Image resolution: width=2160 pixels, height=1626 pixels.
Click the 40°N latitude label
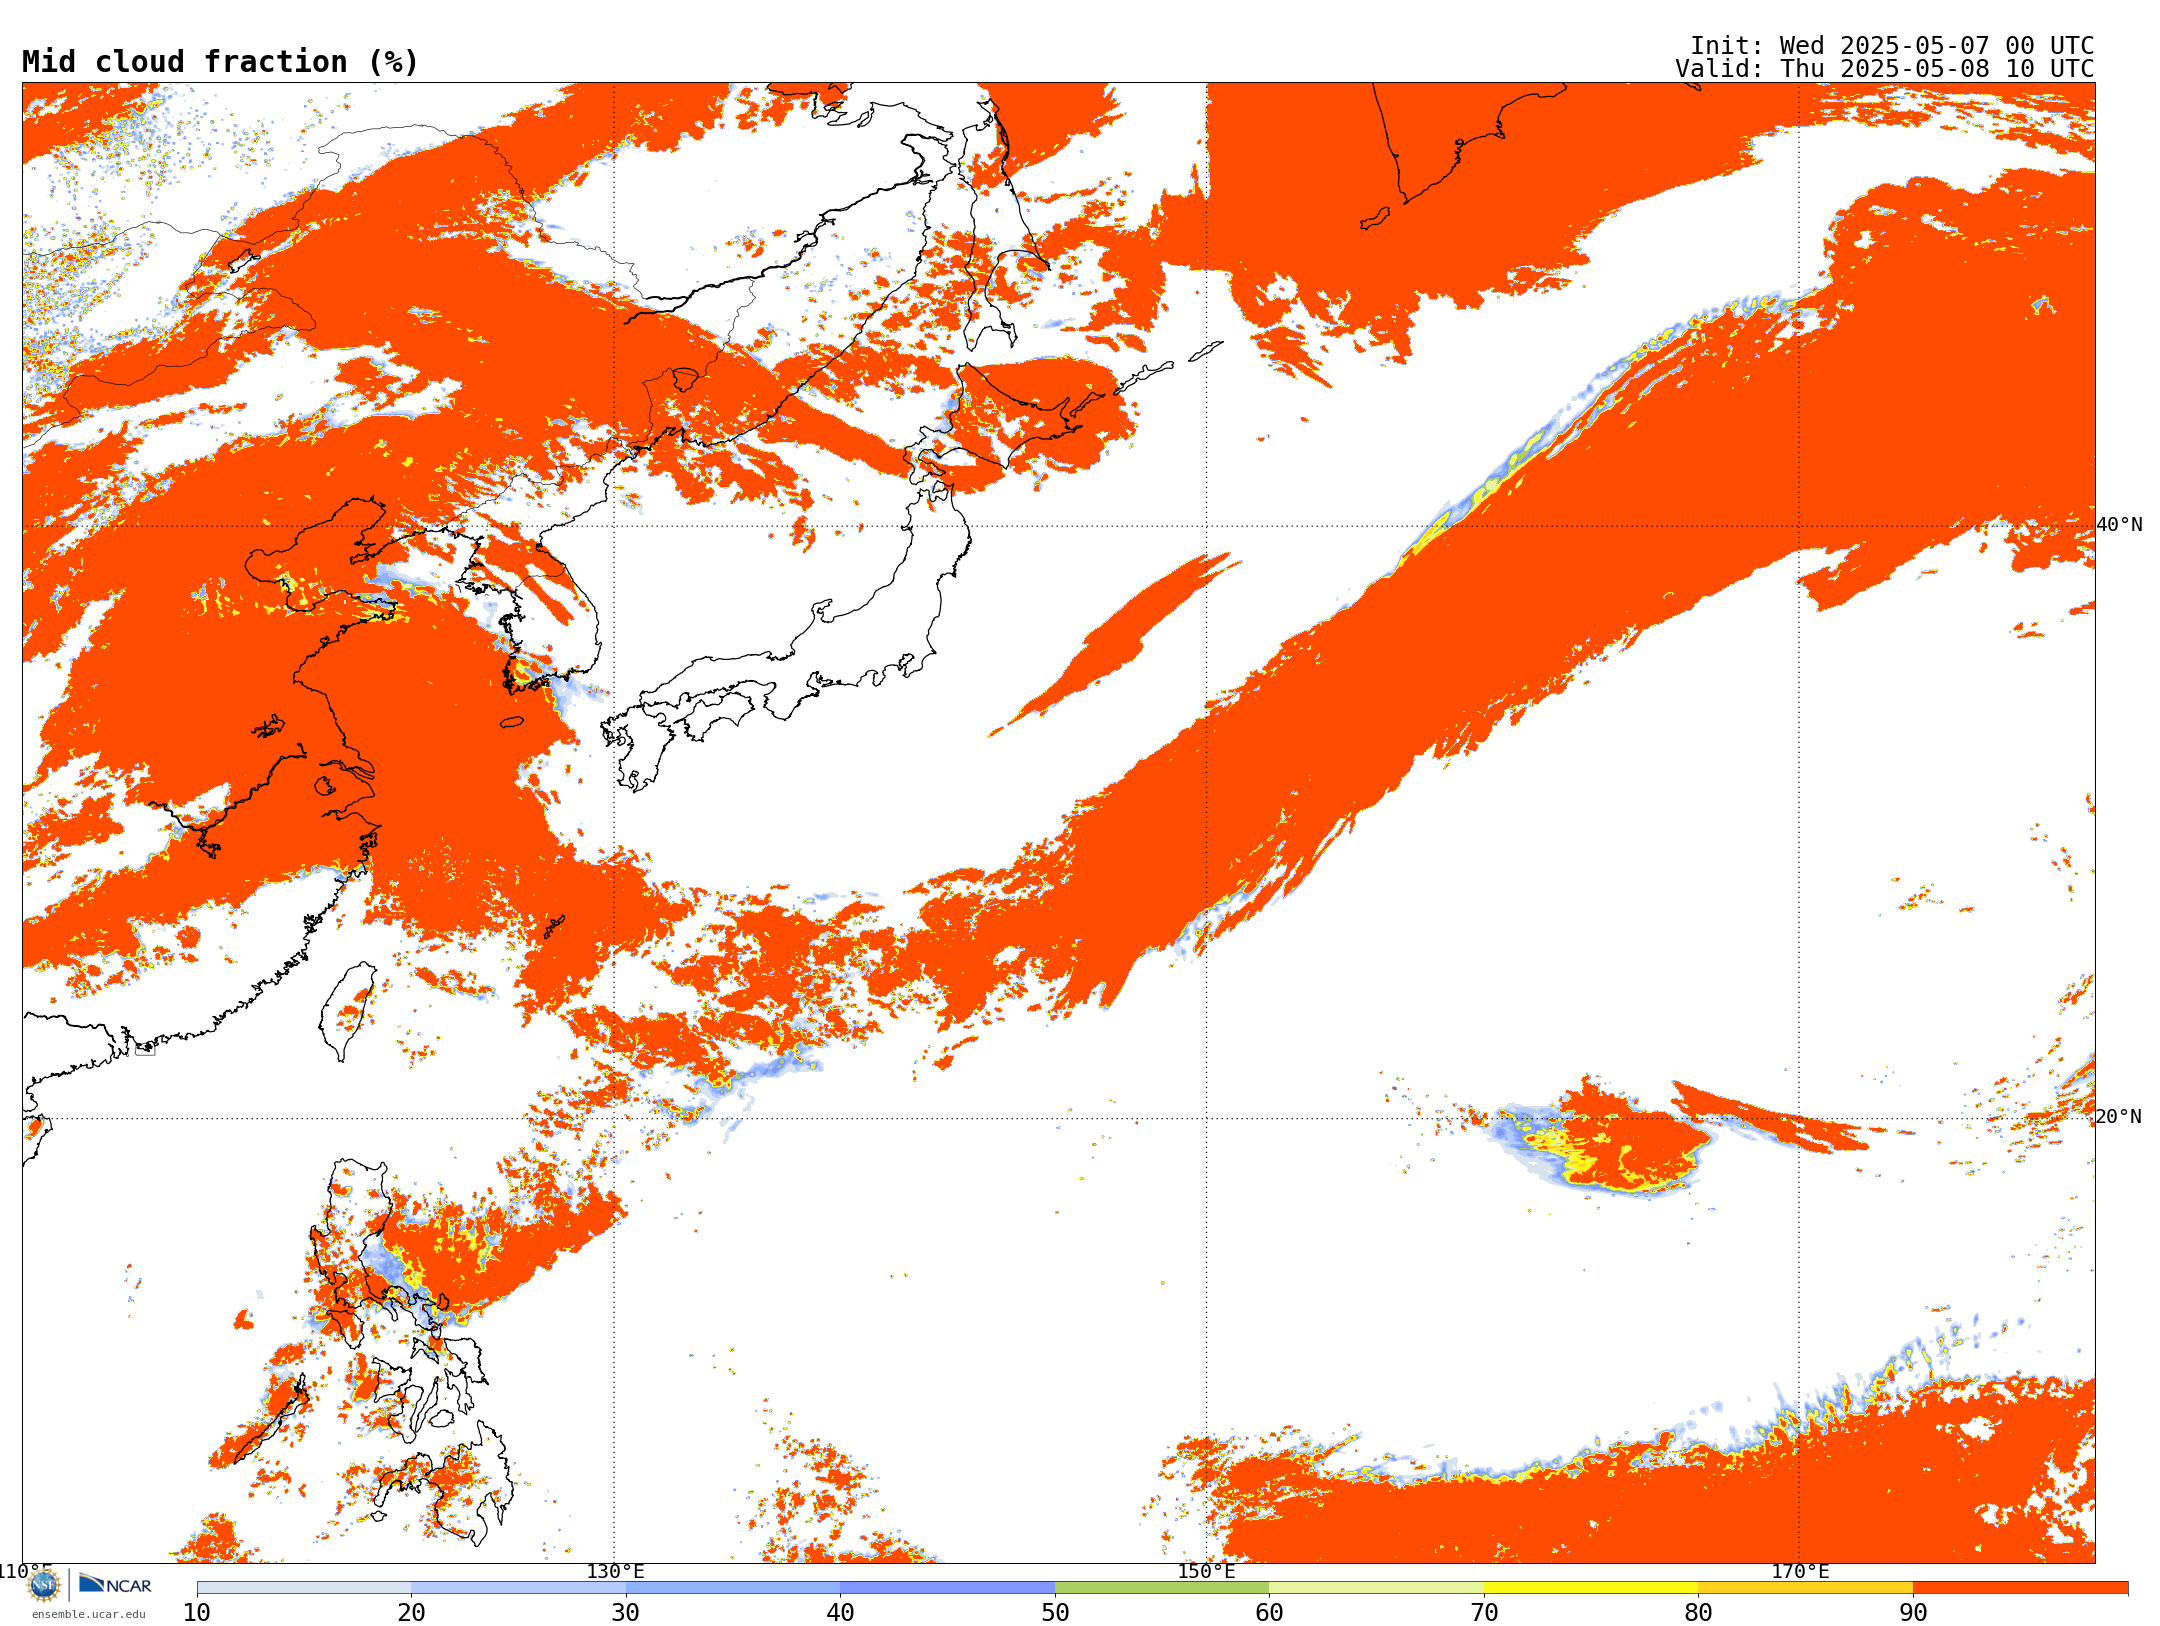coord(2119,525)
